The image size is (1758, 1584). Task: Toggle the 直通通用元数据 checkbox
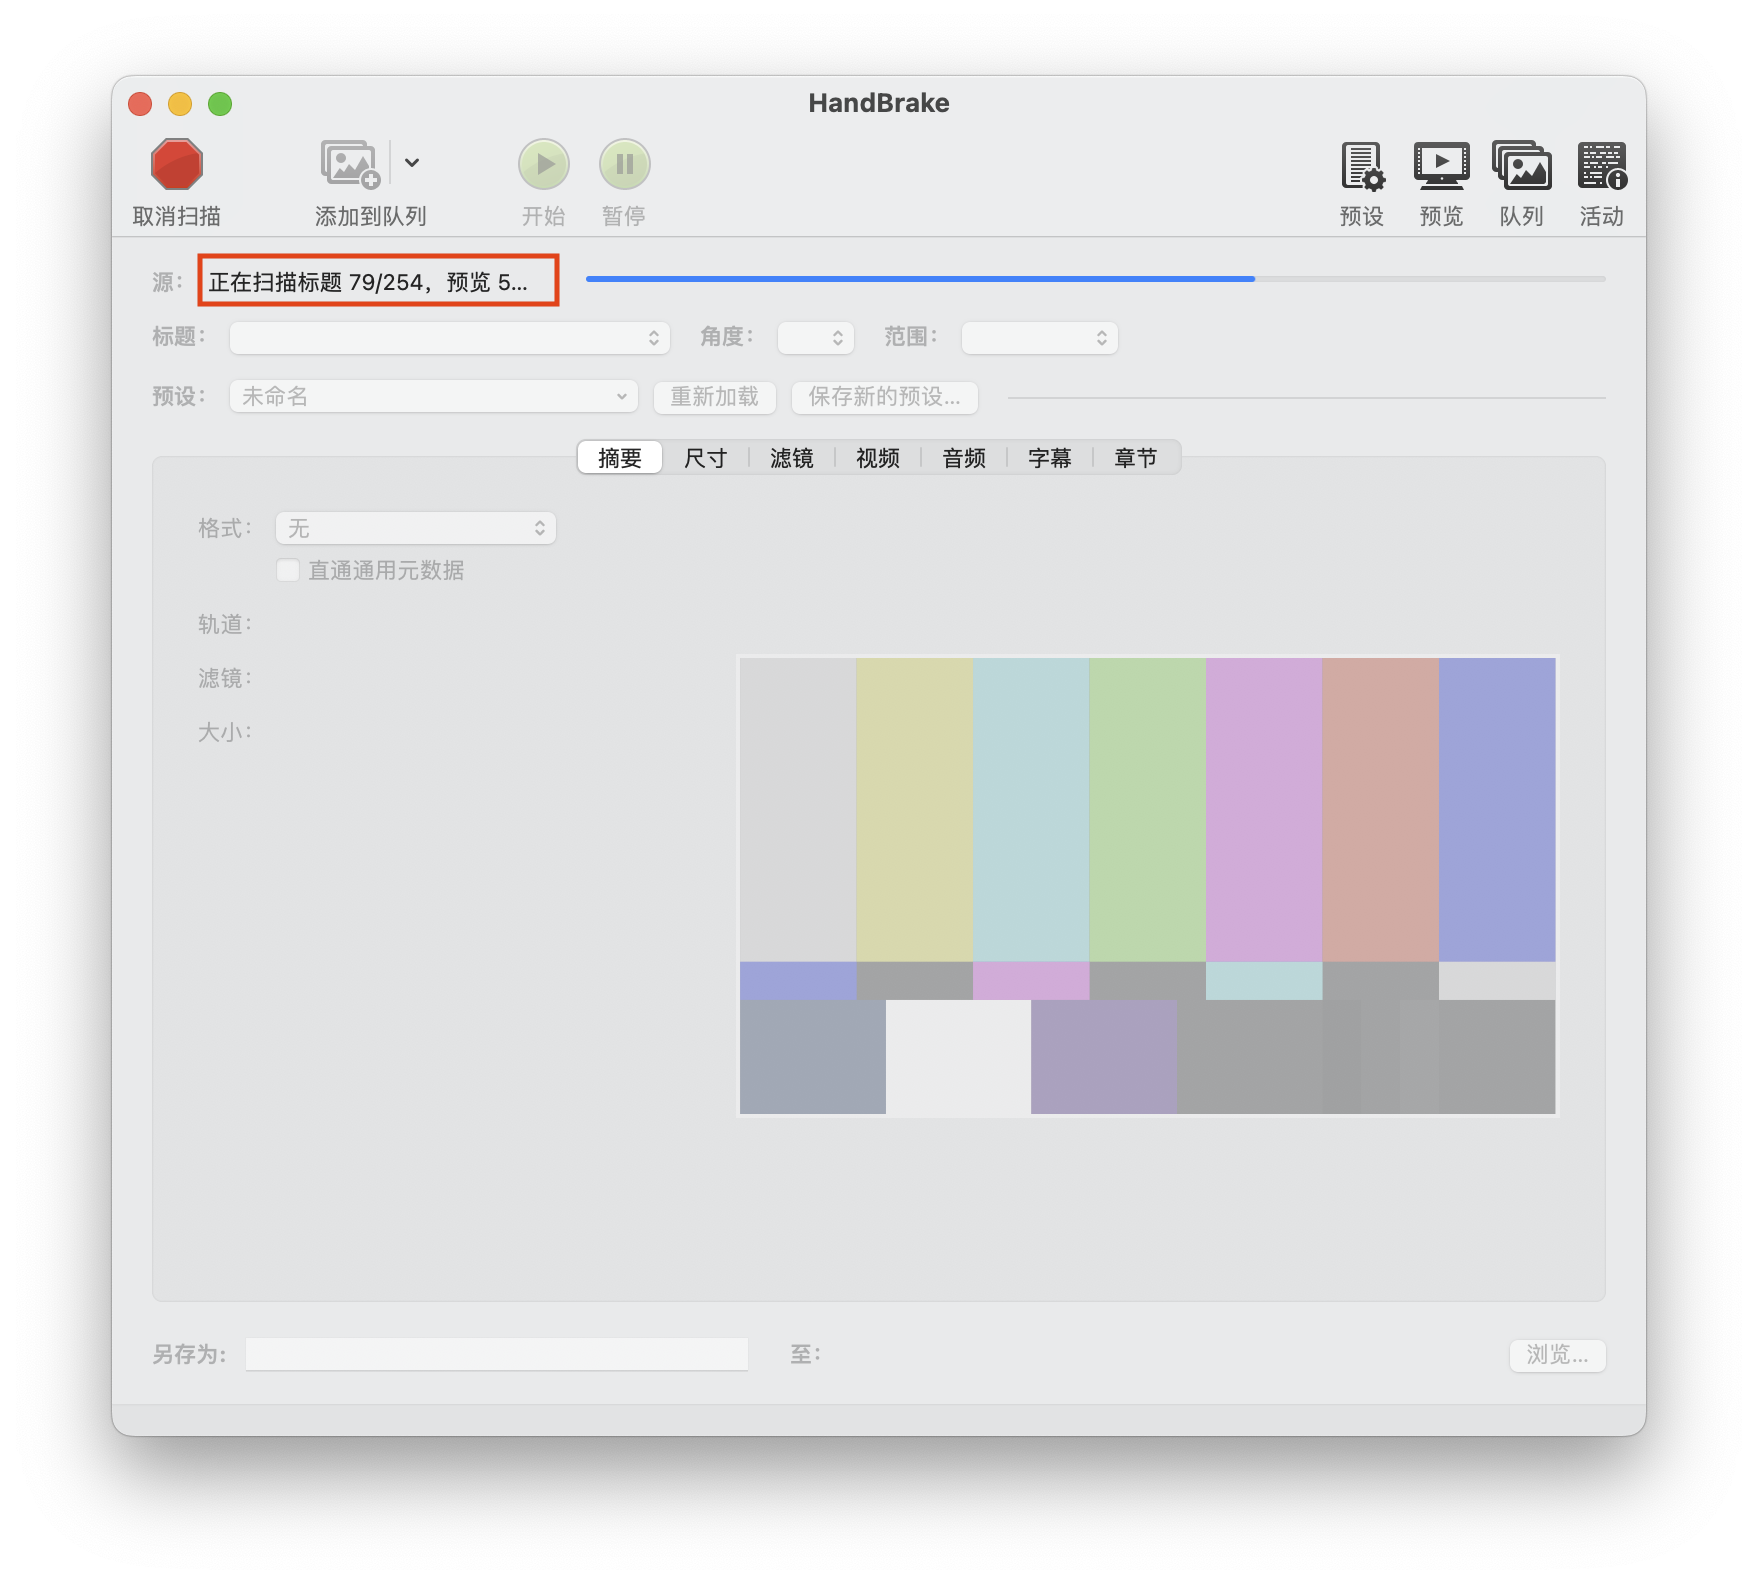point(288,569)
